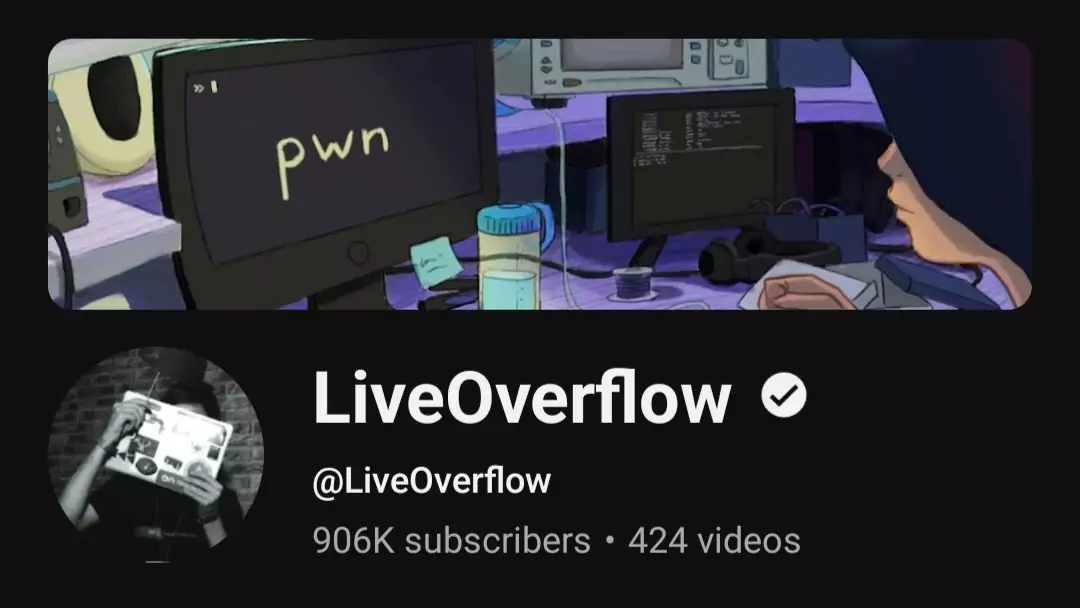Click the oscilloscope device at banner top

pos(645,65)
